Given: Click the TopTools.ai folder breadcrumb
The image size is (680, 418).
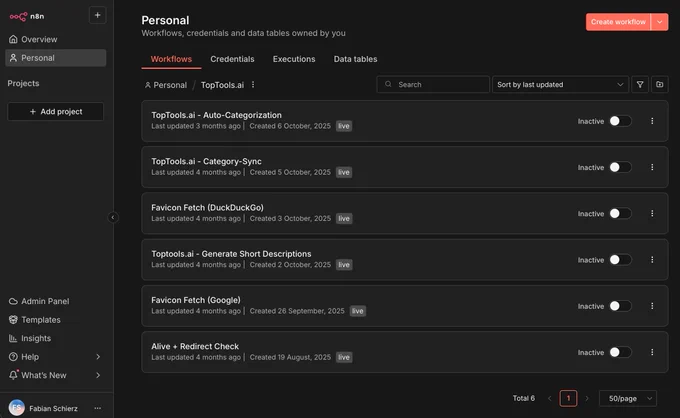Looking at the screenshot, I should point(222,85).
